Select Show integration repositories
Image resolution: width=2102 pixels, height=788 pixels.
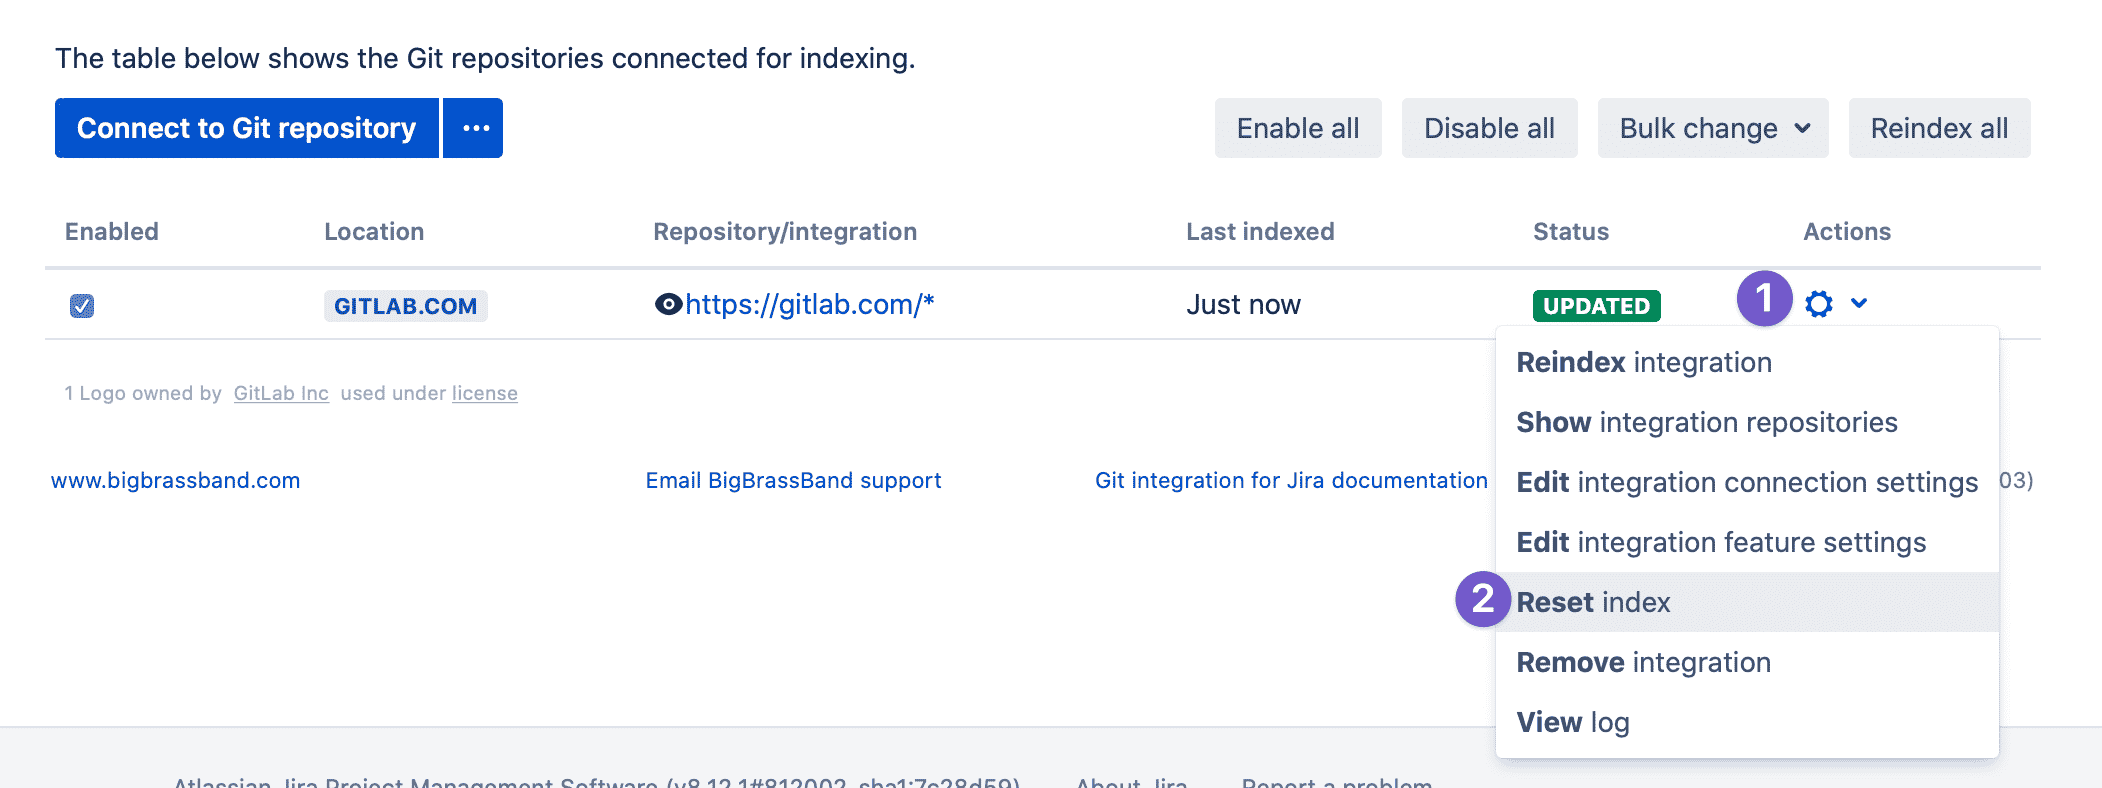point(1706,422)
